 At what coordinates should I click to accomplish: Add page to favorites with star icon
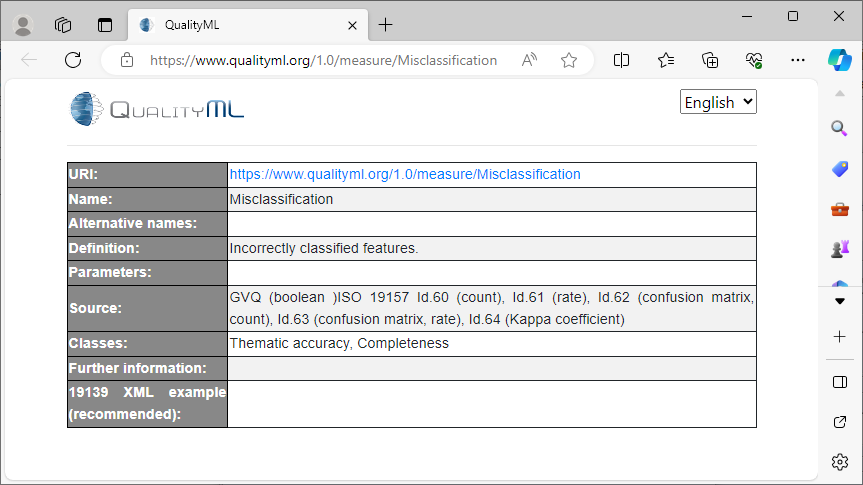click(569, 60)
